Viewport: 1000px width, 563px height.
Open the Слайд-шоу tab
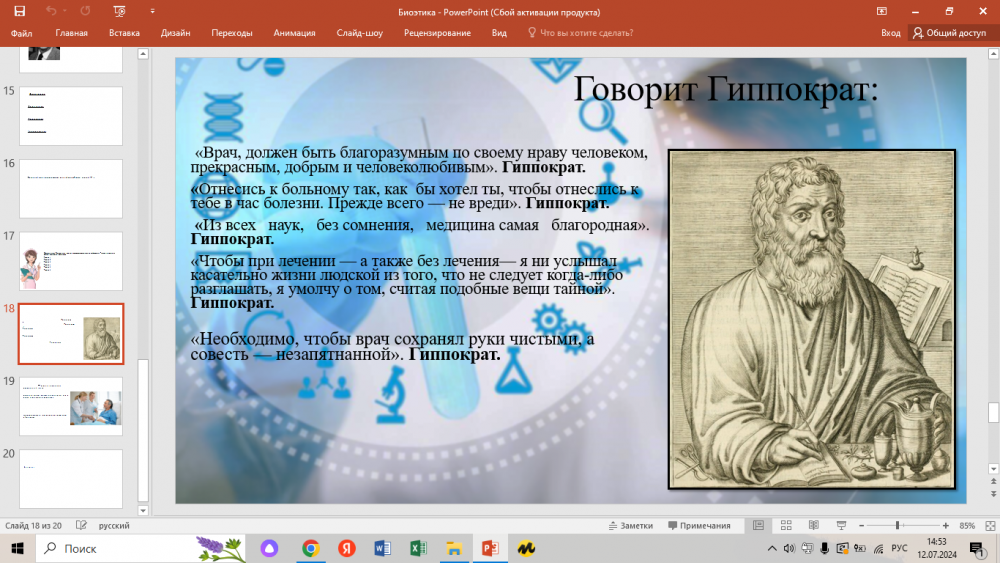(x=360, y=33)
